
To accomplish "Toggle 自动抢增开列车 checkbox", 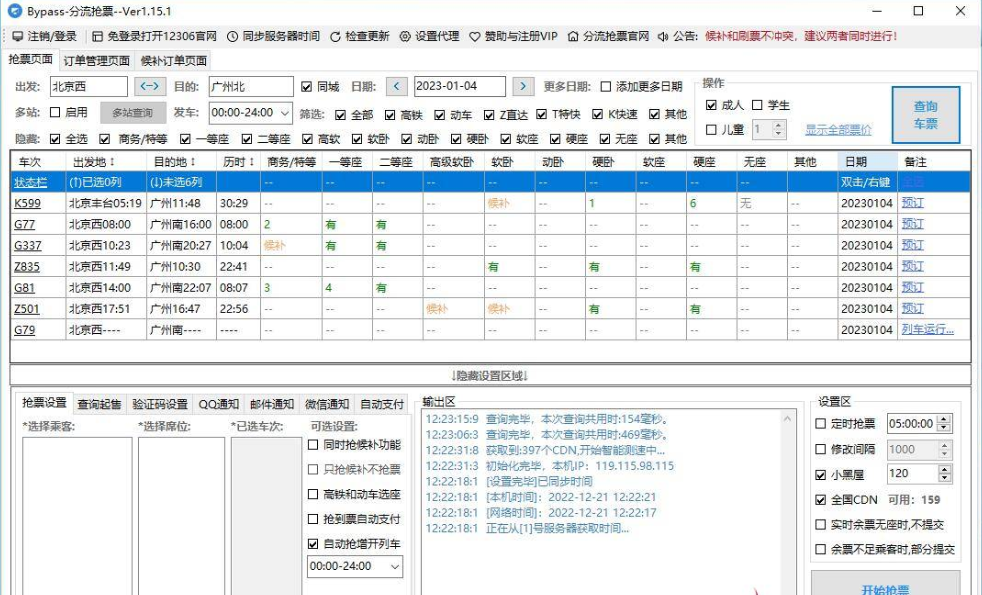I will (313, 544).
